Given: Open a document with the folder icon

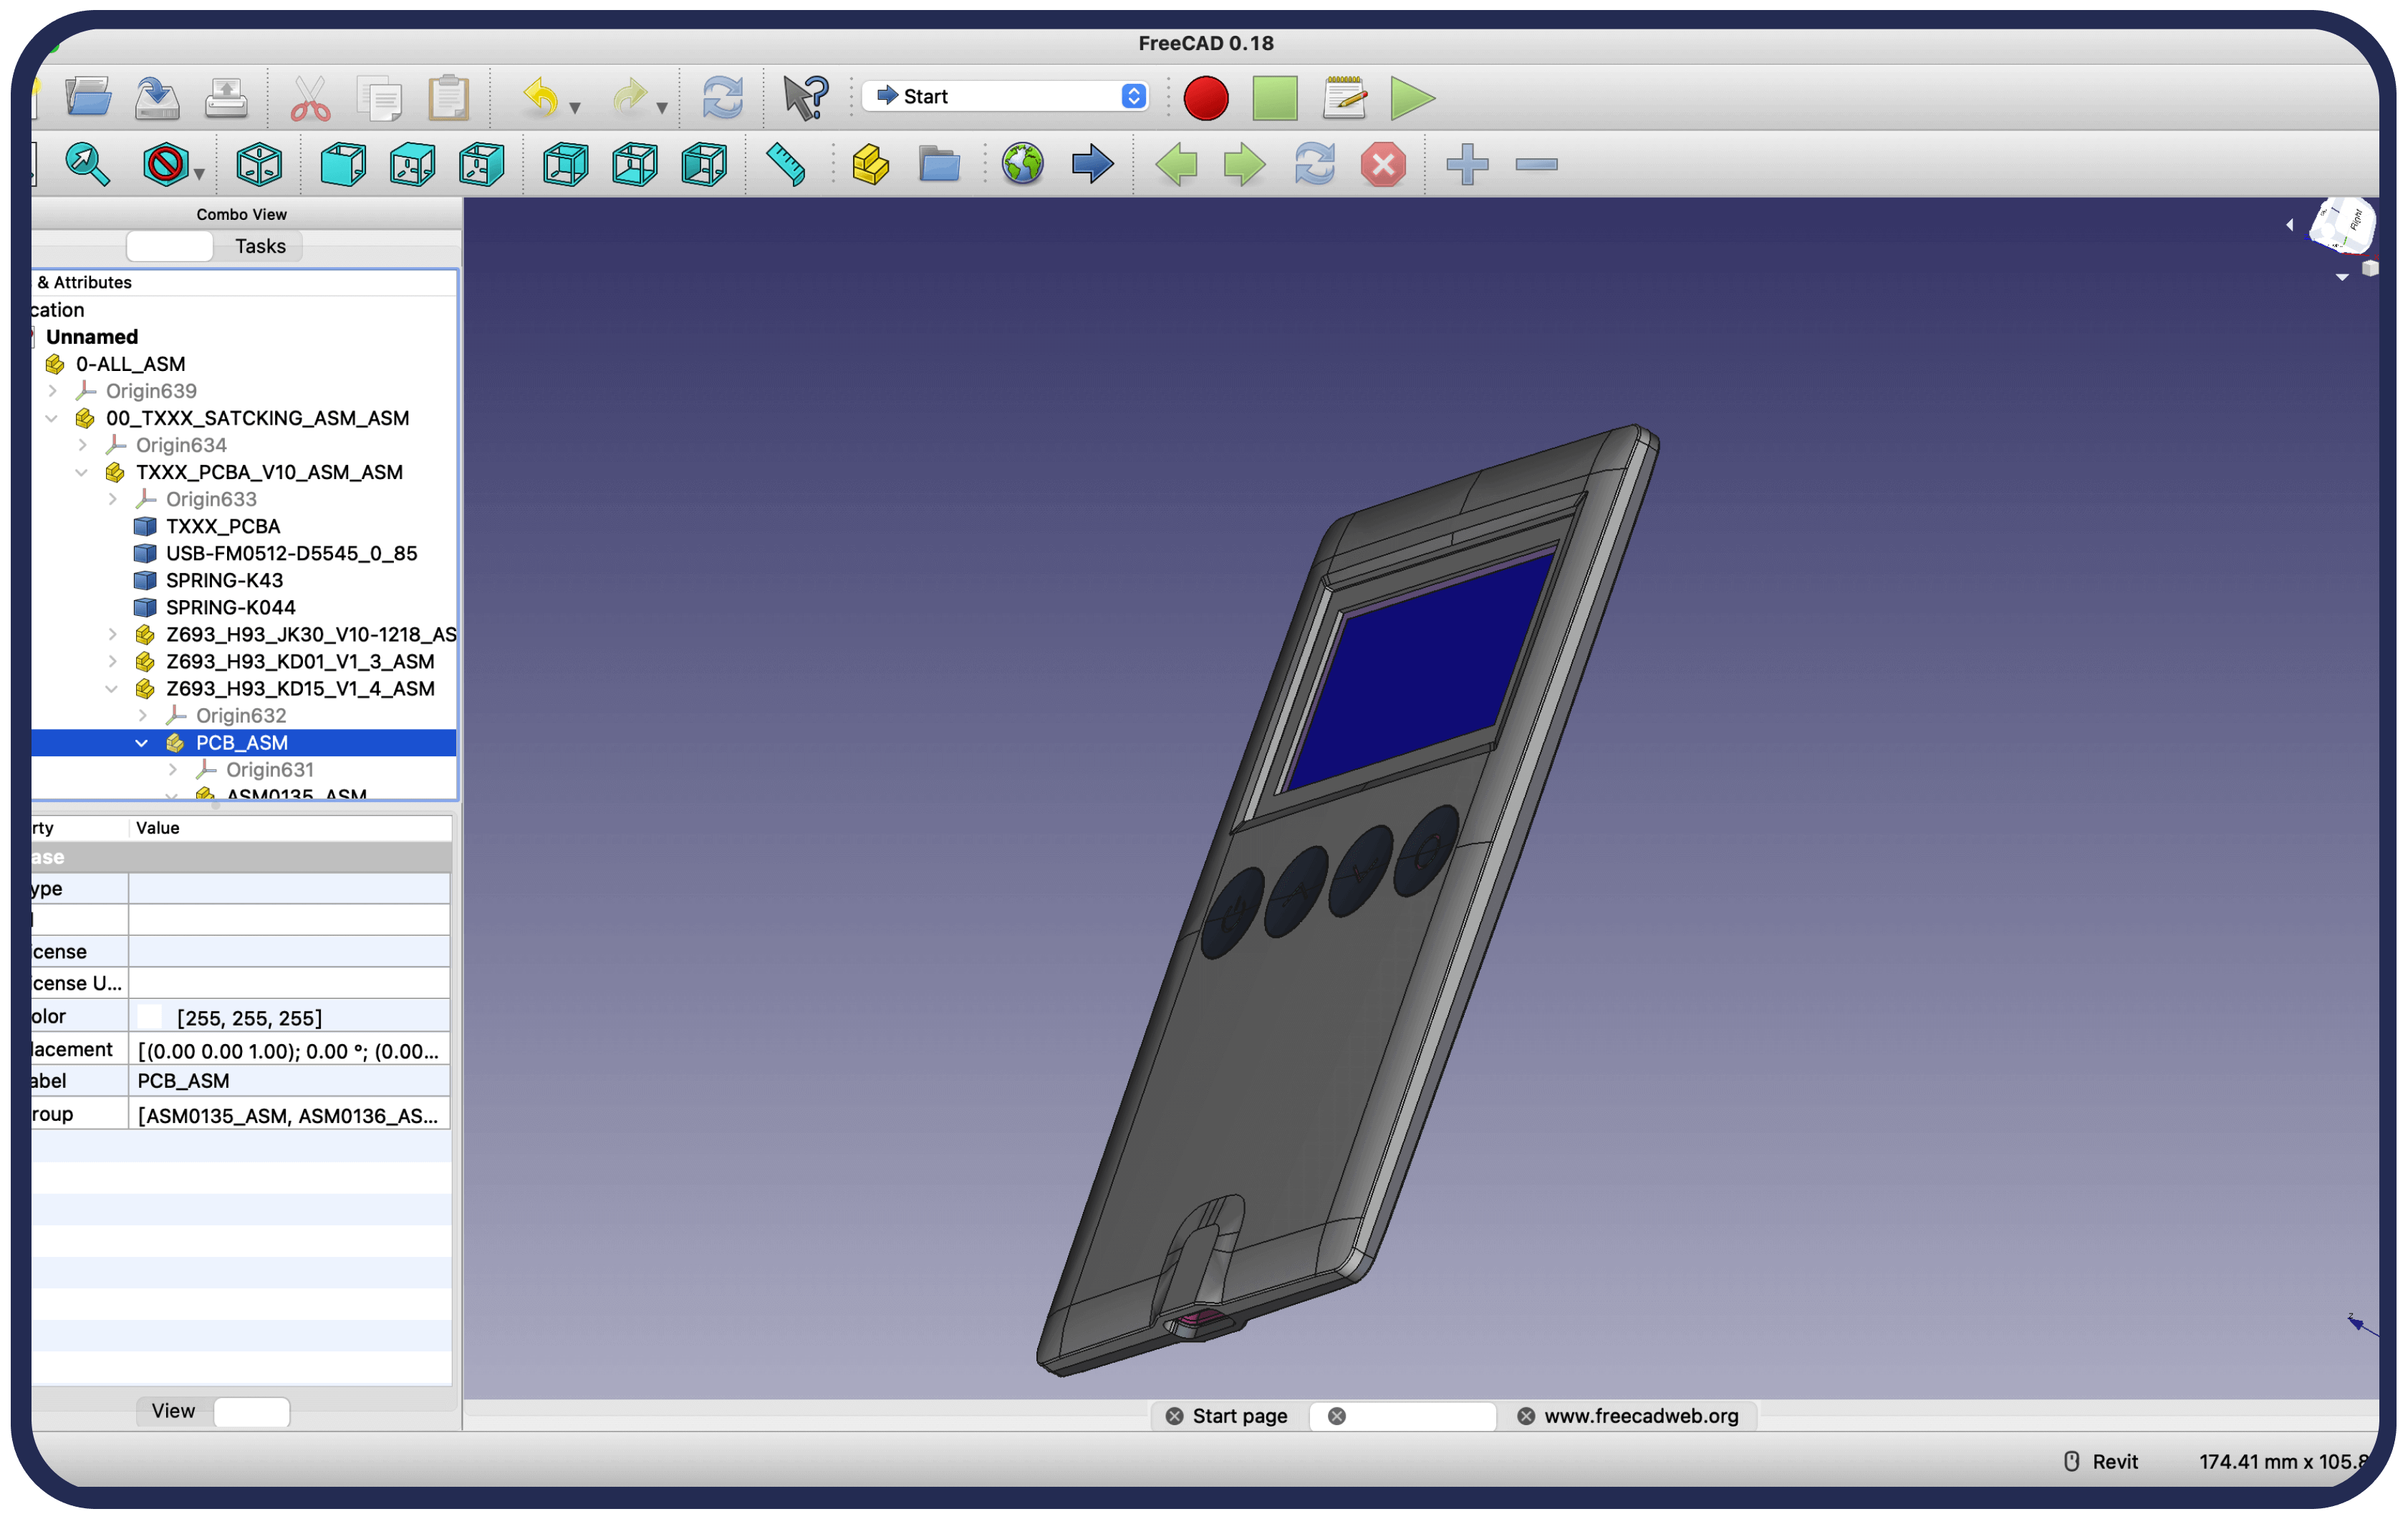Looking at the screenshot, I should tap(88, 97).
